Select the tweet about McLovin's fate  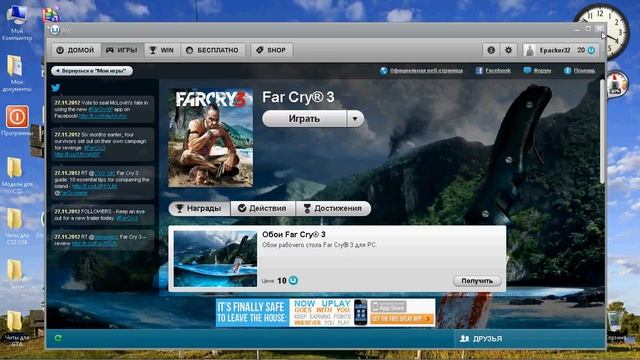[x=102, y=109]
